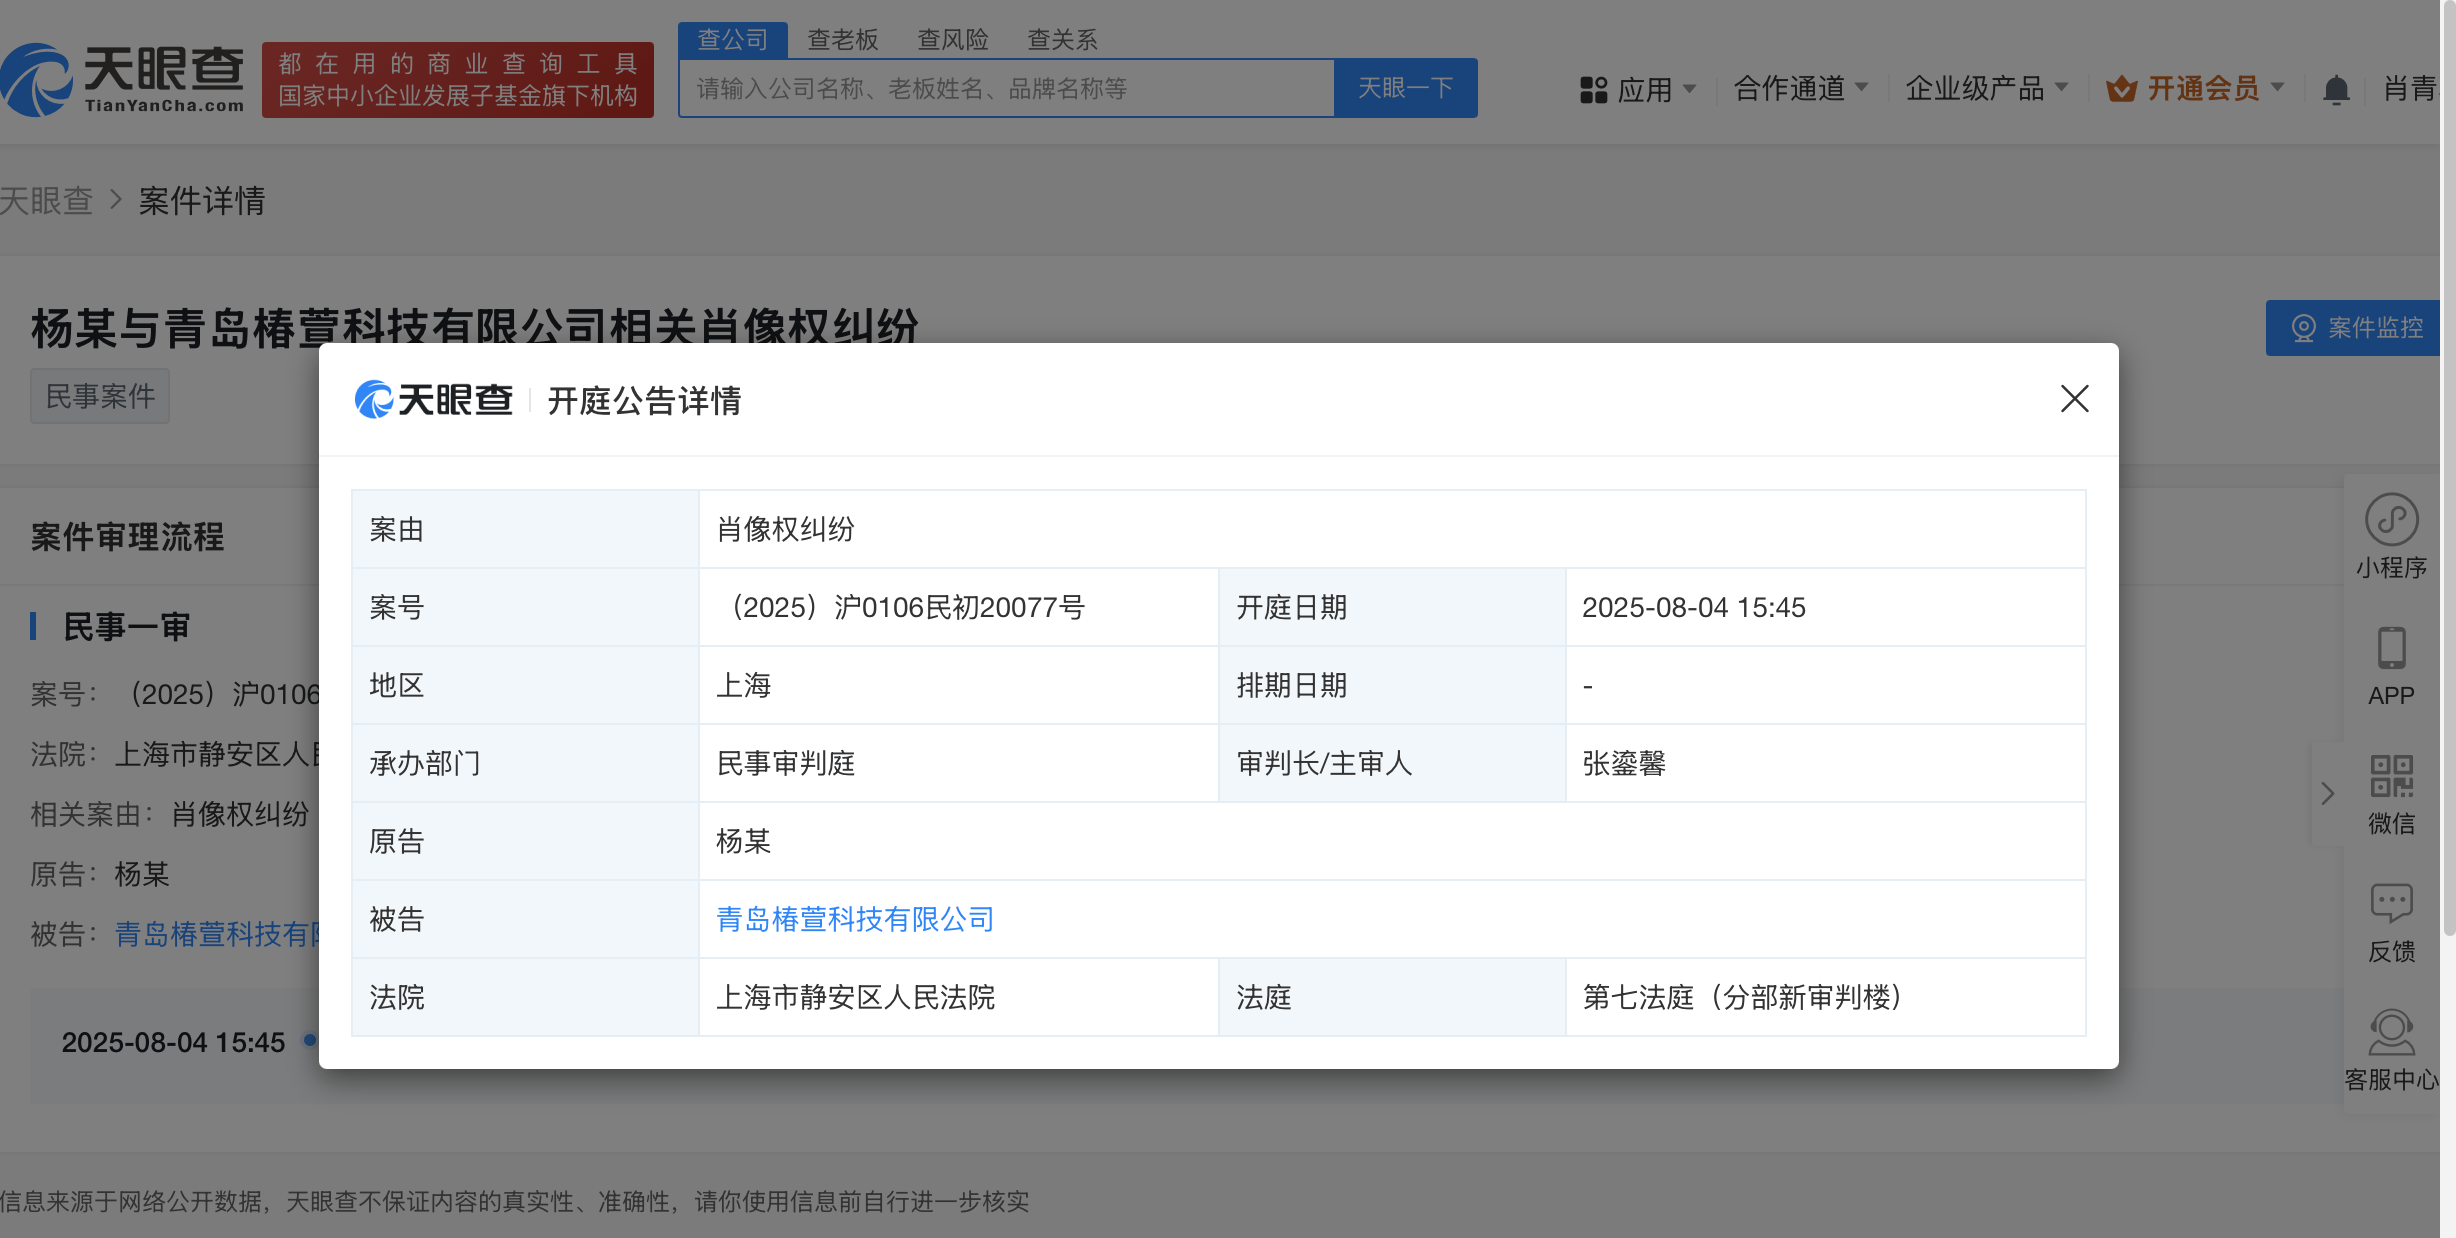Show the 微信 QR code icon
The height and width of the screenshot is (1238, 2456).
(x=2391, y=777)
